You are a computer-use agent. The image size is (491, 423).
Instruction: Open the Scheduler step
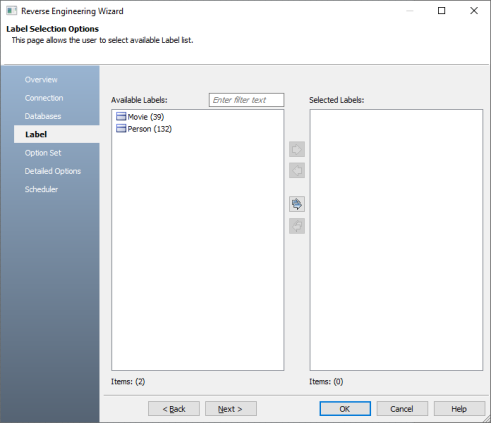pos(41,189)
